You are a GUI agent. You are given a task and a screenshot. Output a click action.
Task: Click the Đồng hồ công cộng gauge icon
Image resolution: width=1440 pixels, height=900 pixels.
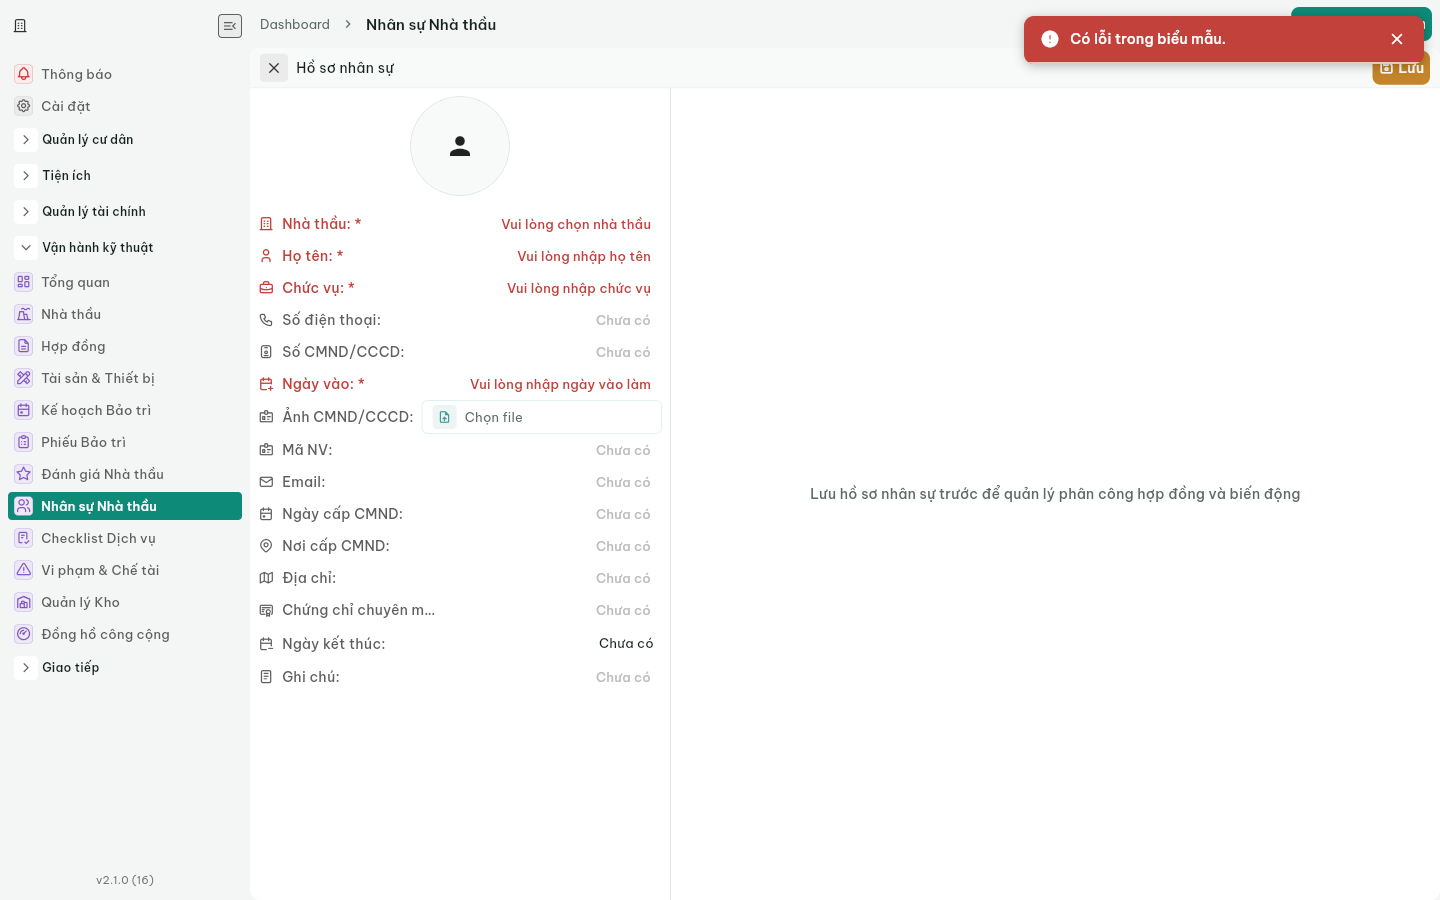click(24, 634)
